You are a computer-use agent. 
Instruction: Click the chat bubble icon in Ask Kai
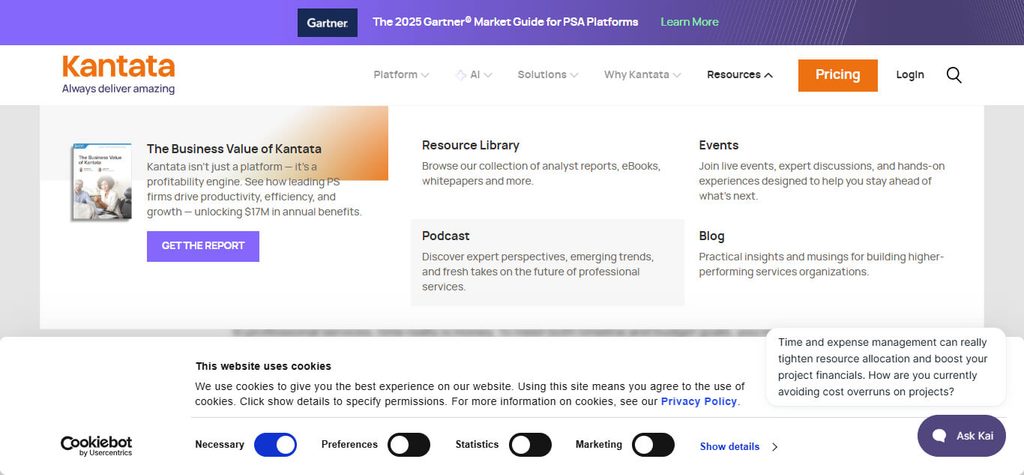940,436
